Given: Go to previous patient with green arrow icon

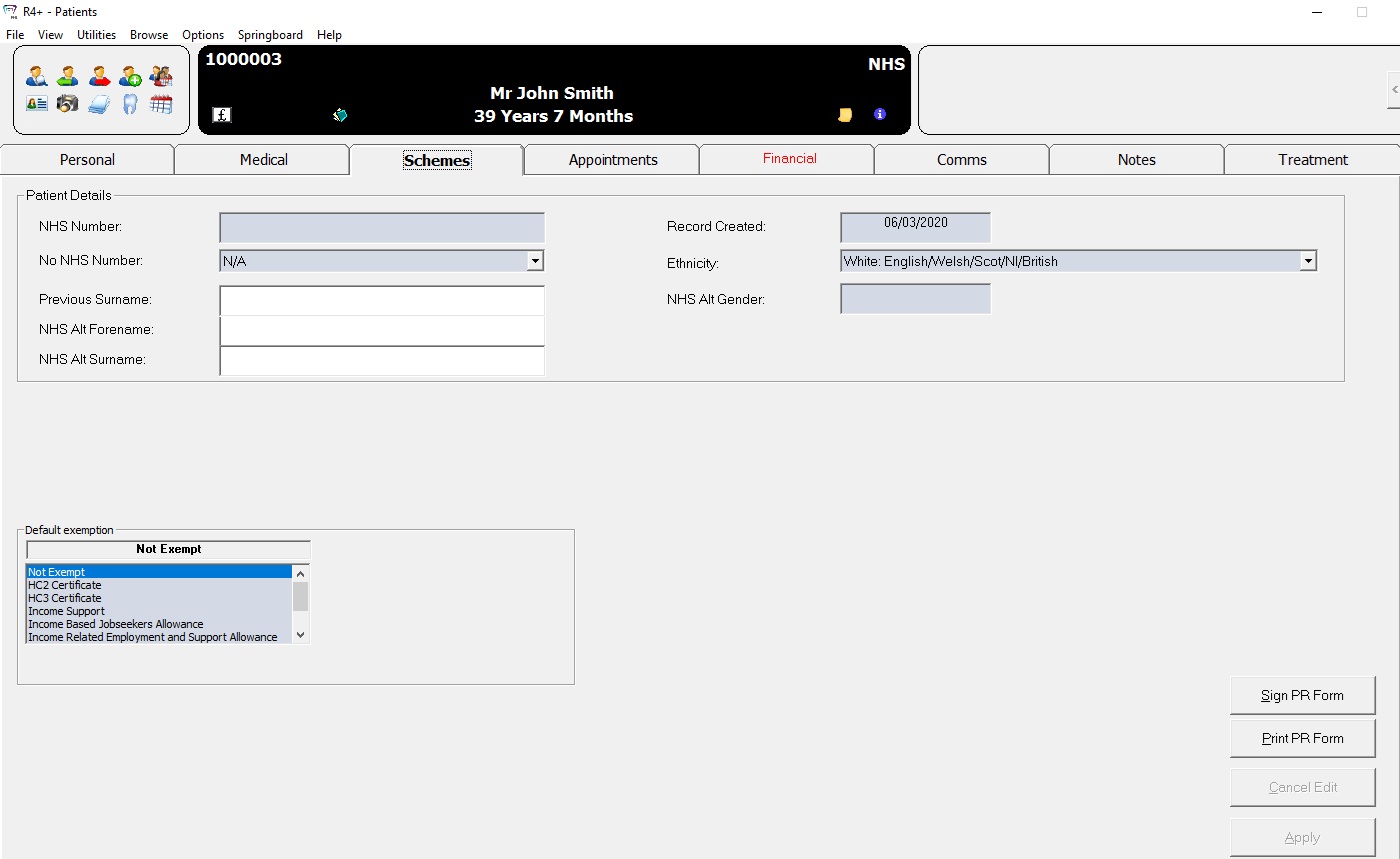Looking at the screenshot, I should click(68, 76).
